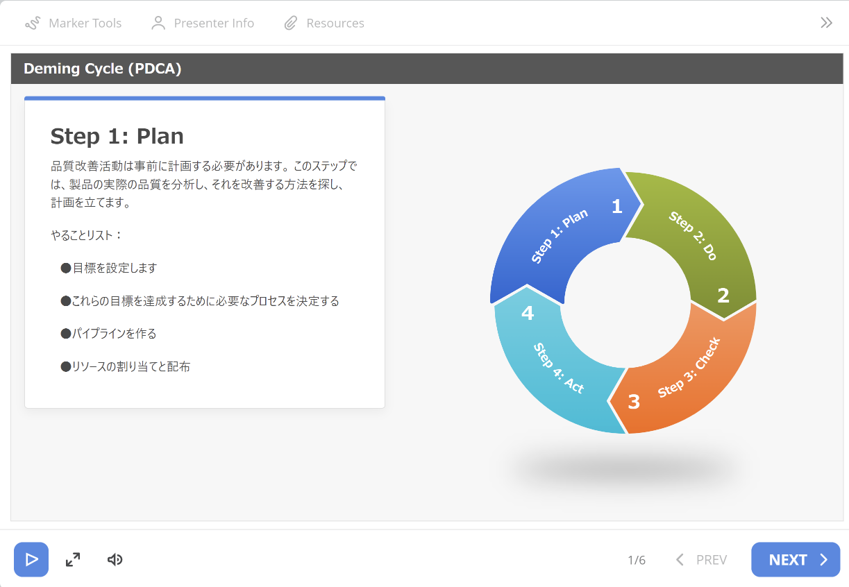Image resolution: width=849 pixels, height=587 pixels.
Task: Click the Resources paperclip icon
Action: (x=290, y=22)
